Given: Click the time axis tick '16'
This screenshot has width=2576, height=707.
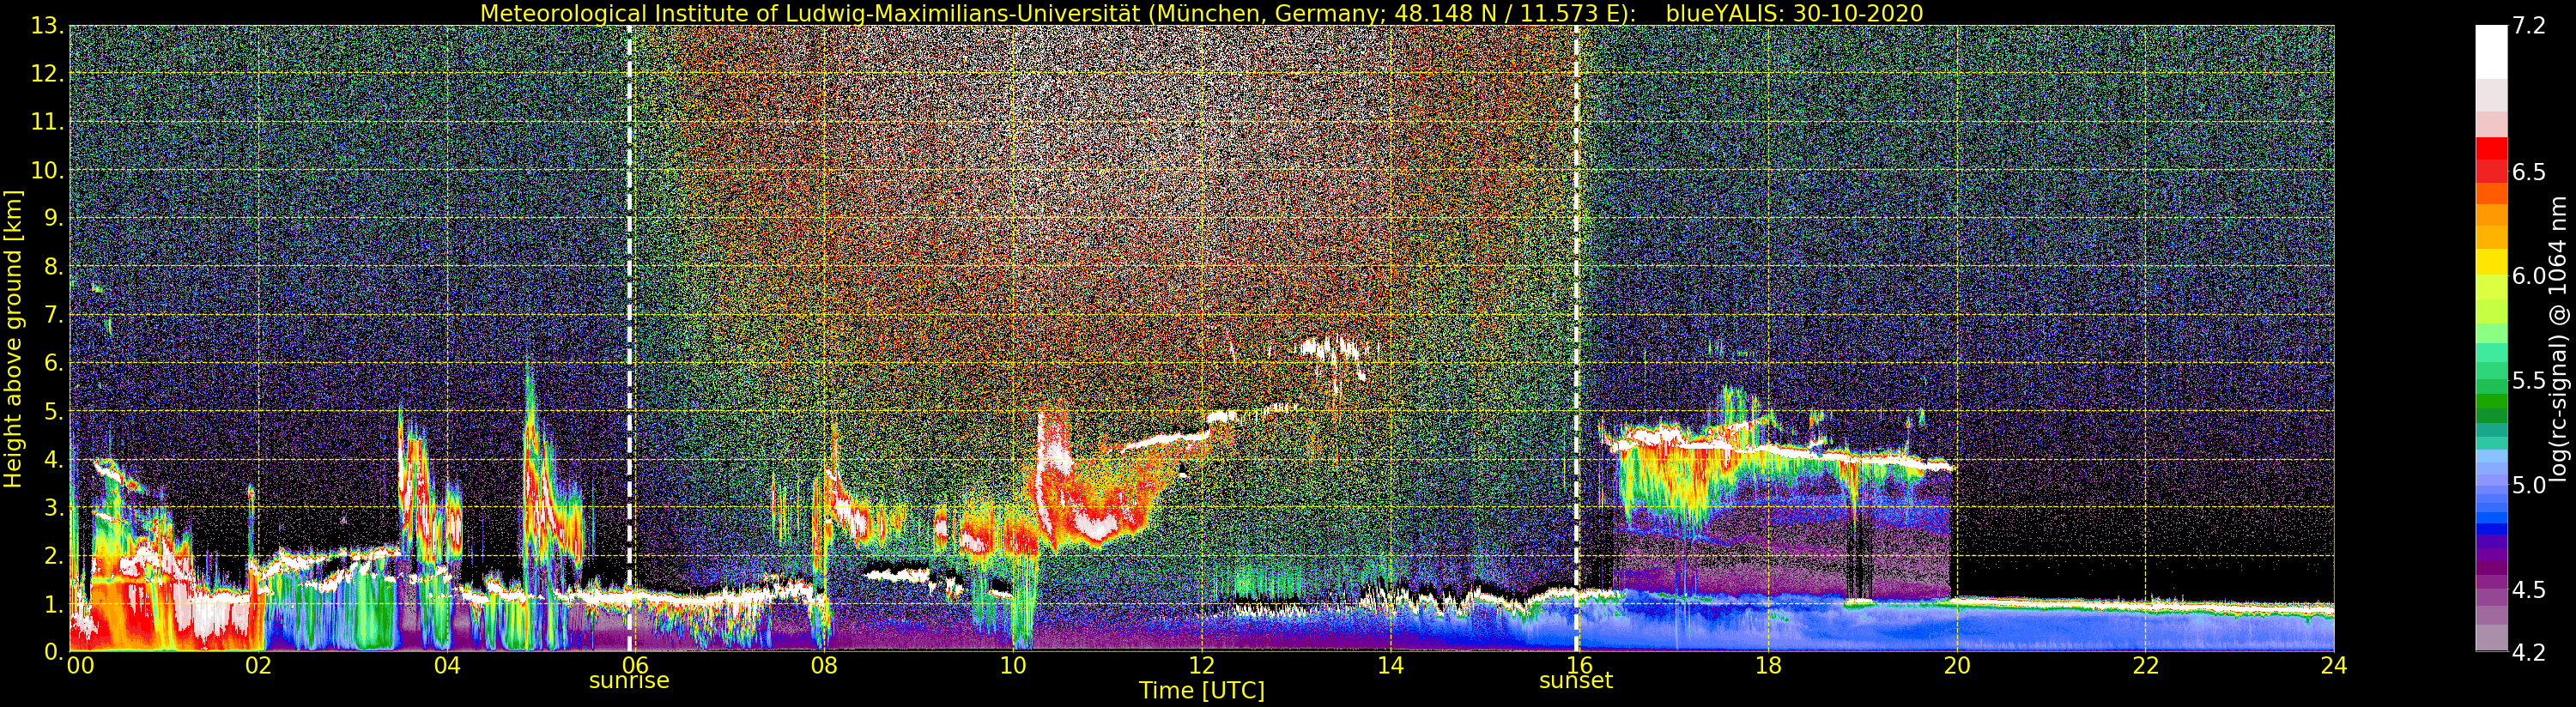Looking at the screenshot, I should [1579, 665].
